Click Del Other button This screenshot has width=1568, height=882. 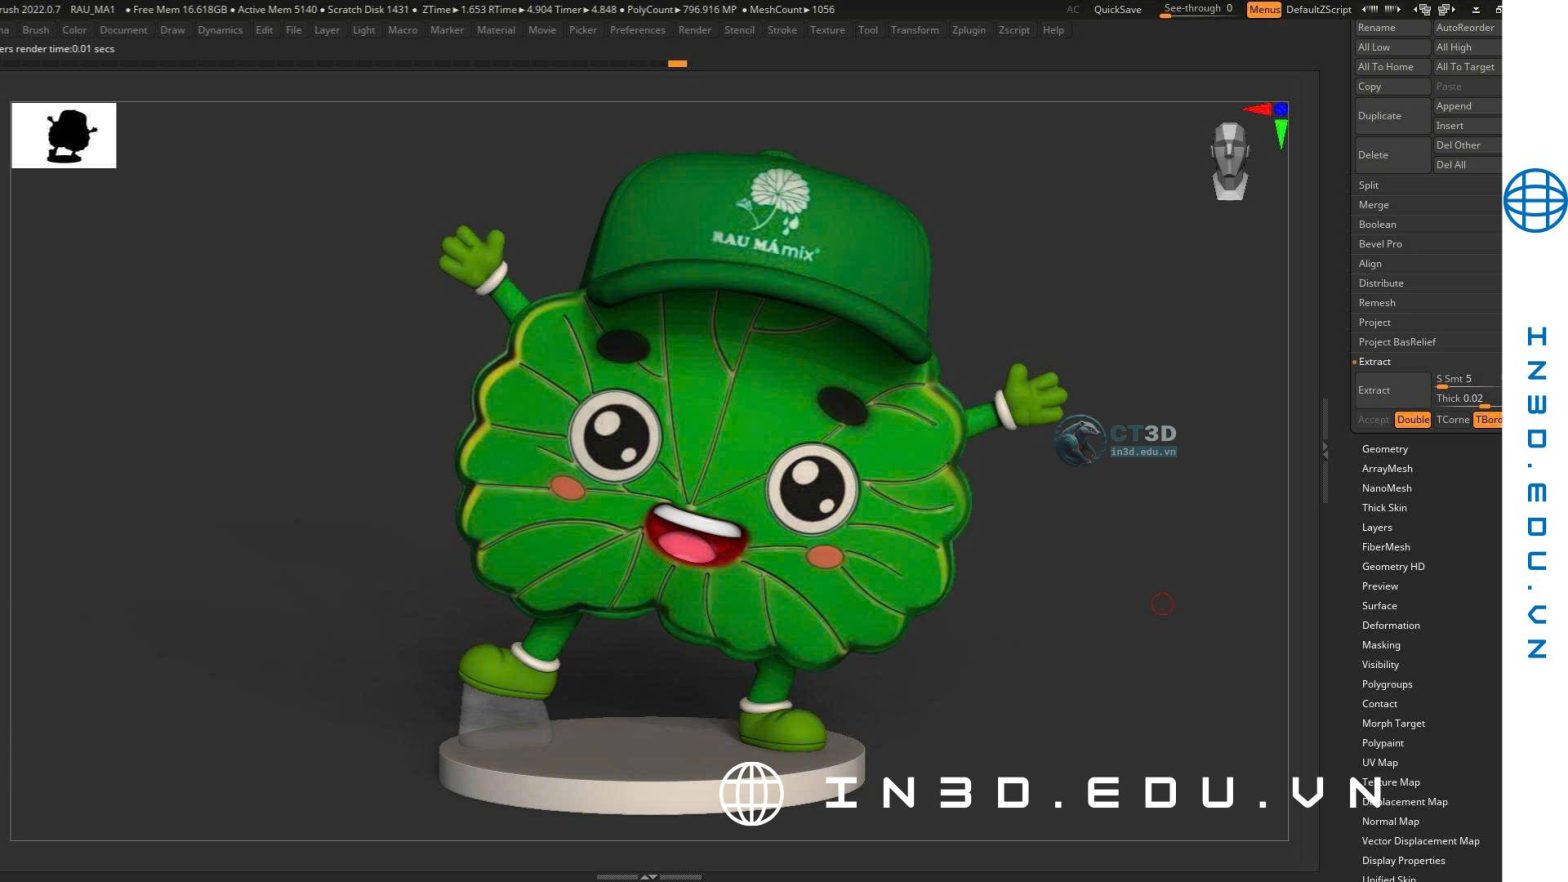point(1467,145)
